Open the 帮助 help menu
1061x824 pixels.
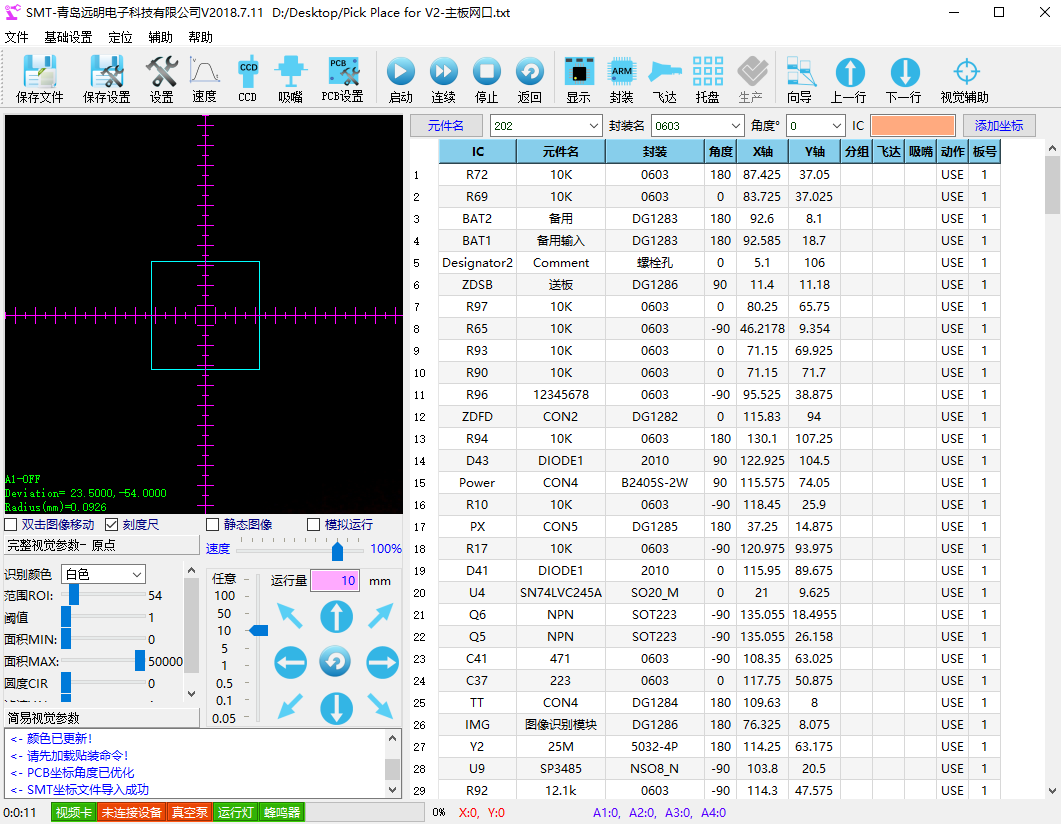(200, 37)
